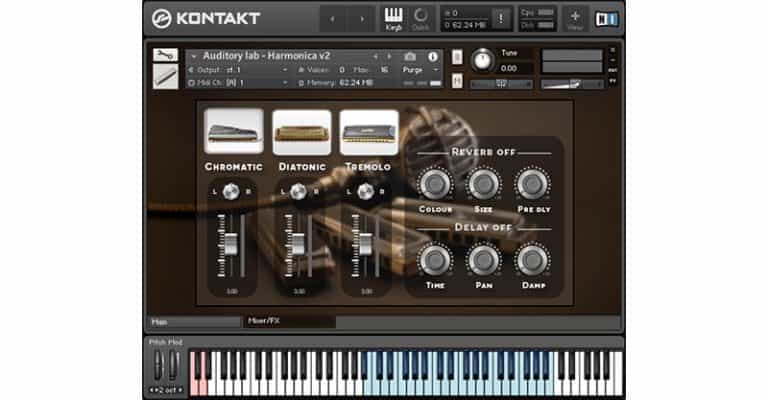Go to the previous item with the header left arrow

point(333,19)
